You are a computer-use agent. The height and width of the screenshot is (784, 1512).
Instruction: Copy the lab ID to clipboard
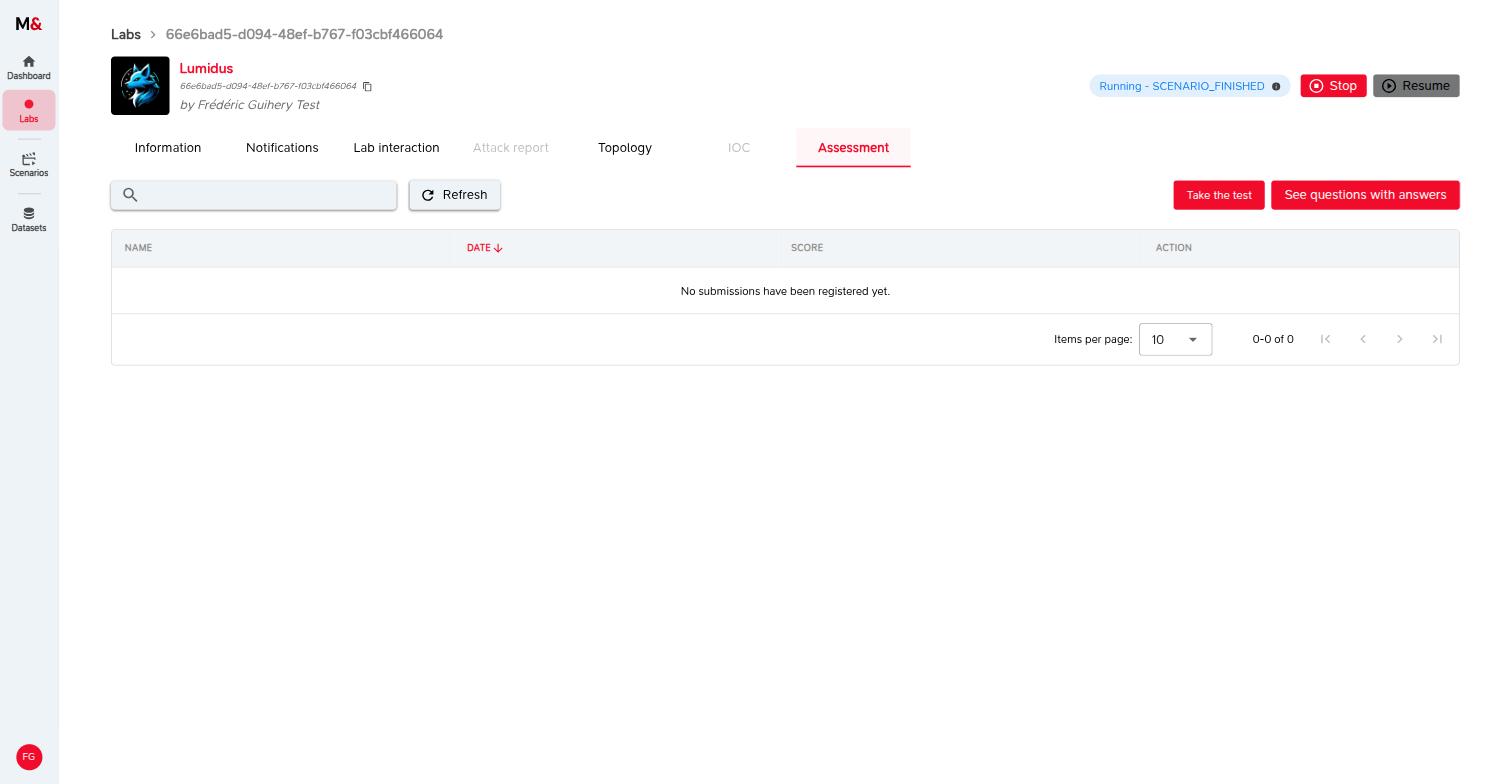click(x=367, y=87)
